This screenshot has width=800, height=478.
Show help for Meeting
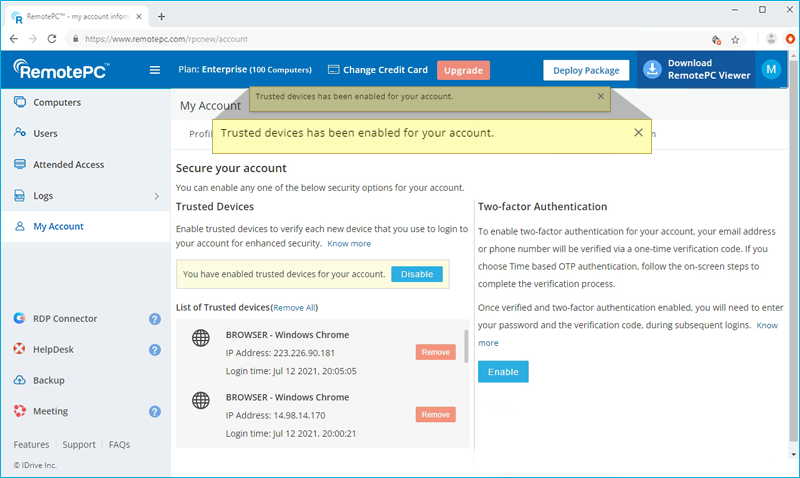155,411
